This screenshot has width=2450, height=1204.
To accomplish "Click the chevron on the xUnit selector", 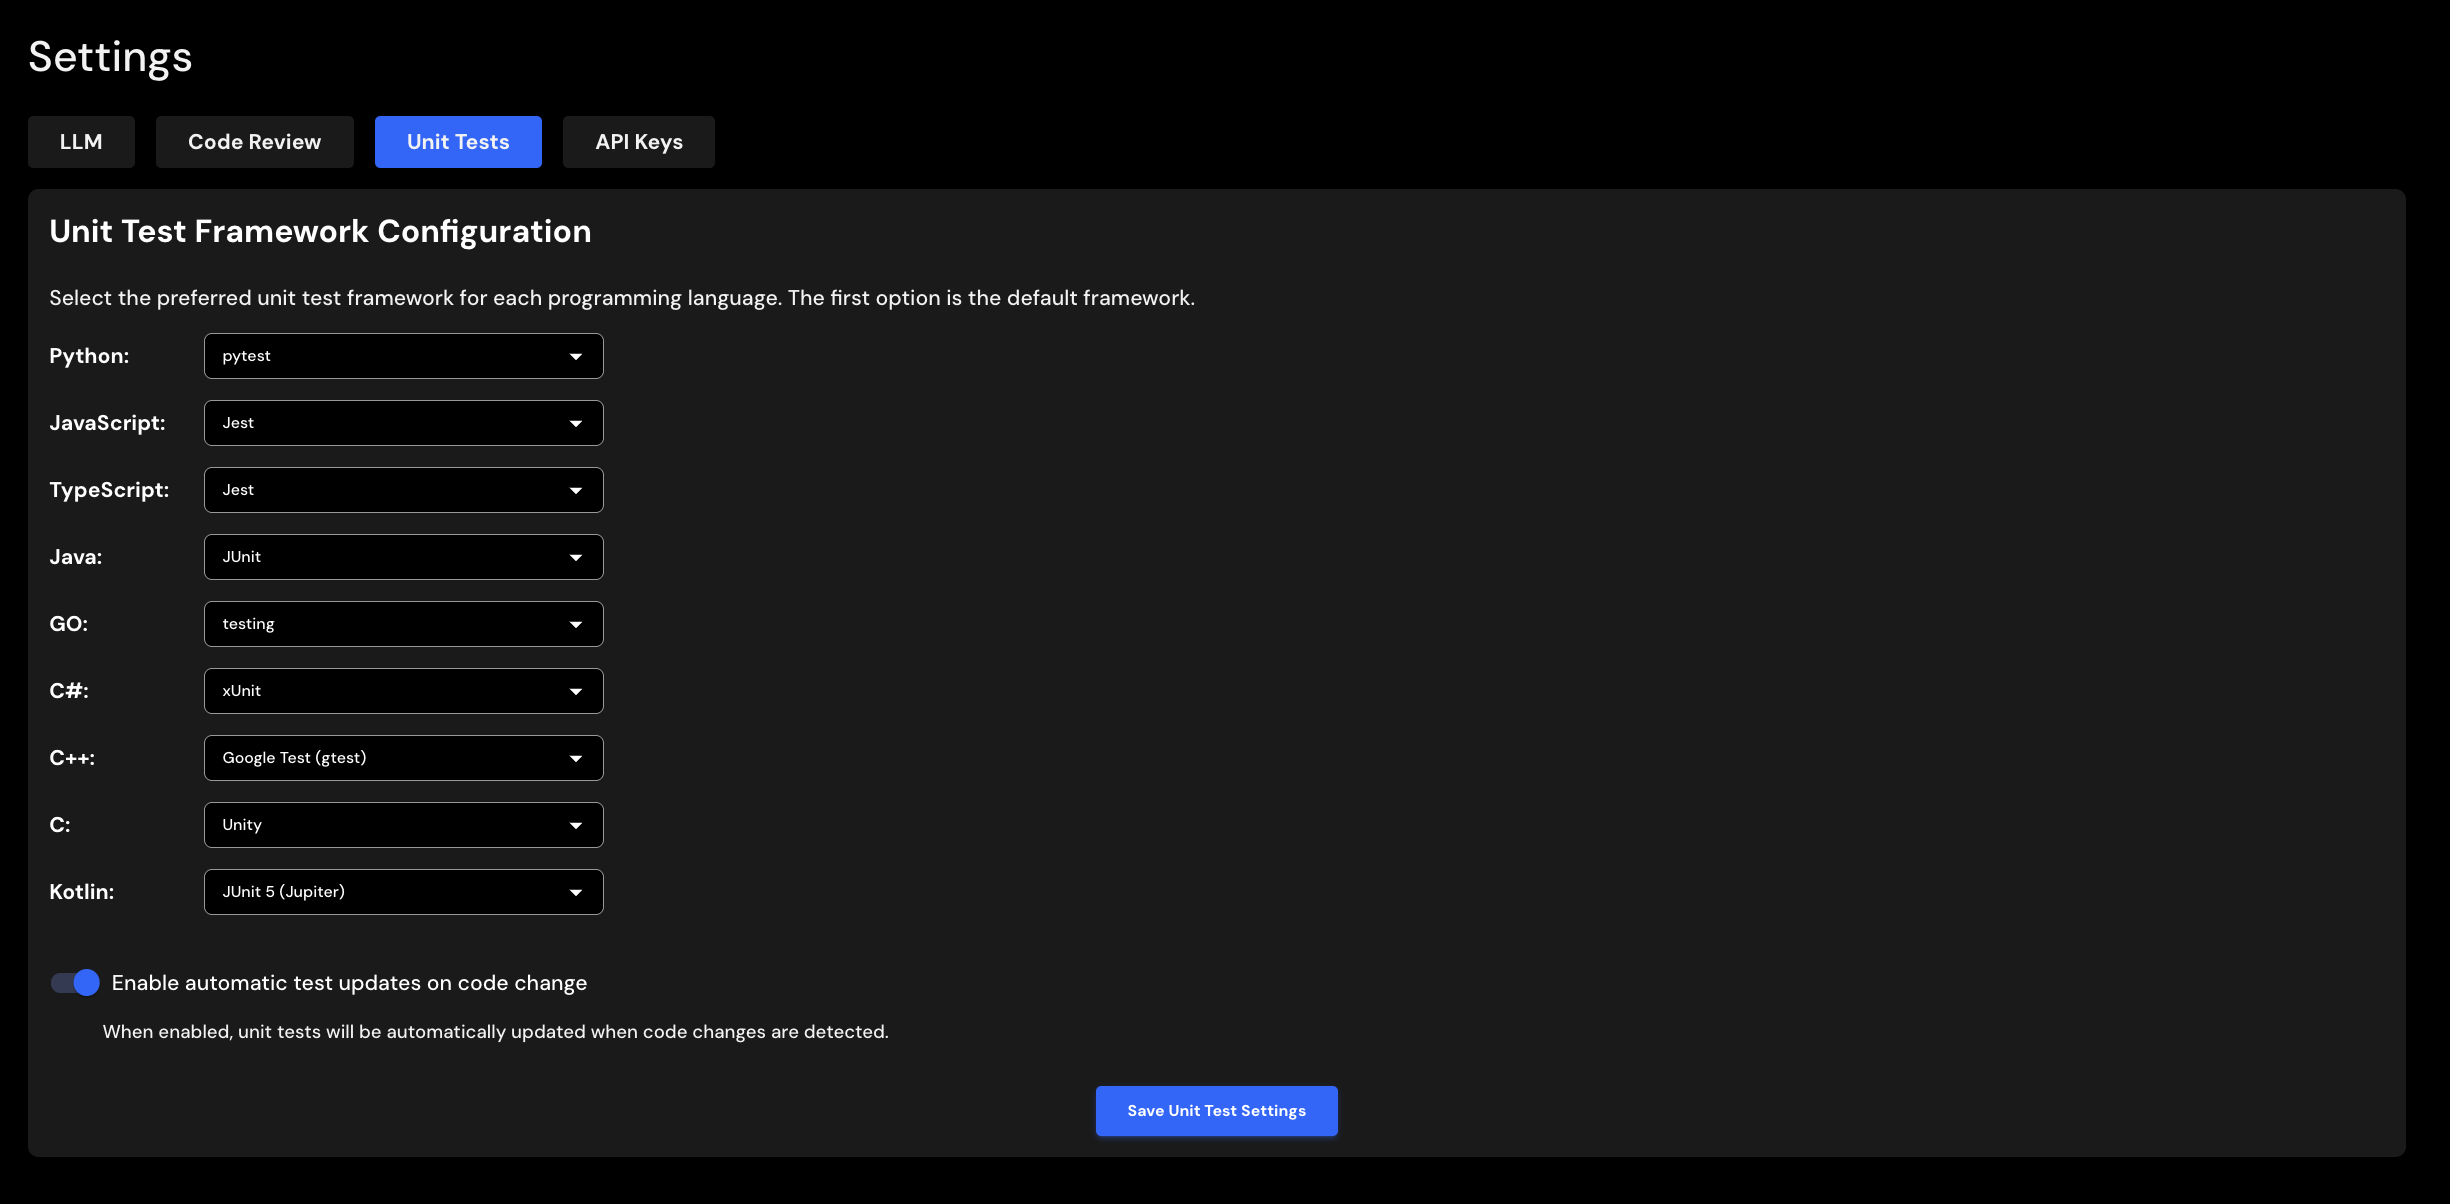I will tap(576, 691).
